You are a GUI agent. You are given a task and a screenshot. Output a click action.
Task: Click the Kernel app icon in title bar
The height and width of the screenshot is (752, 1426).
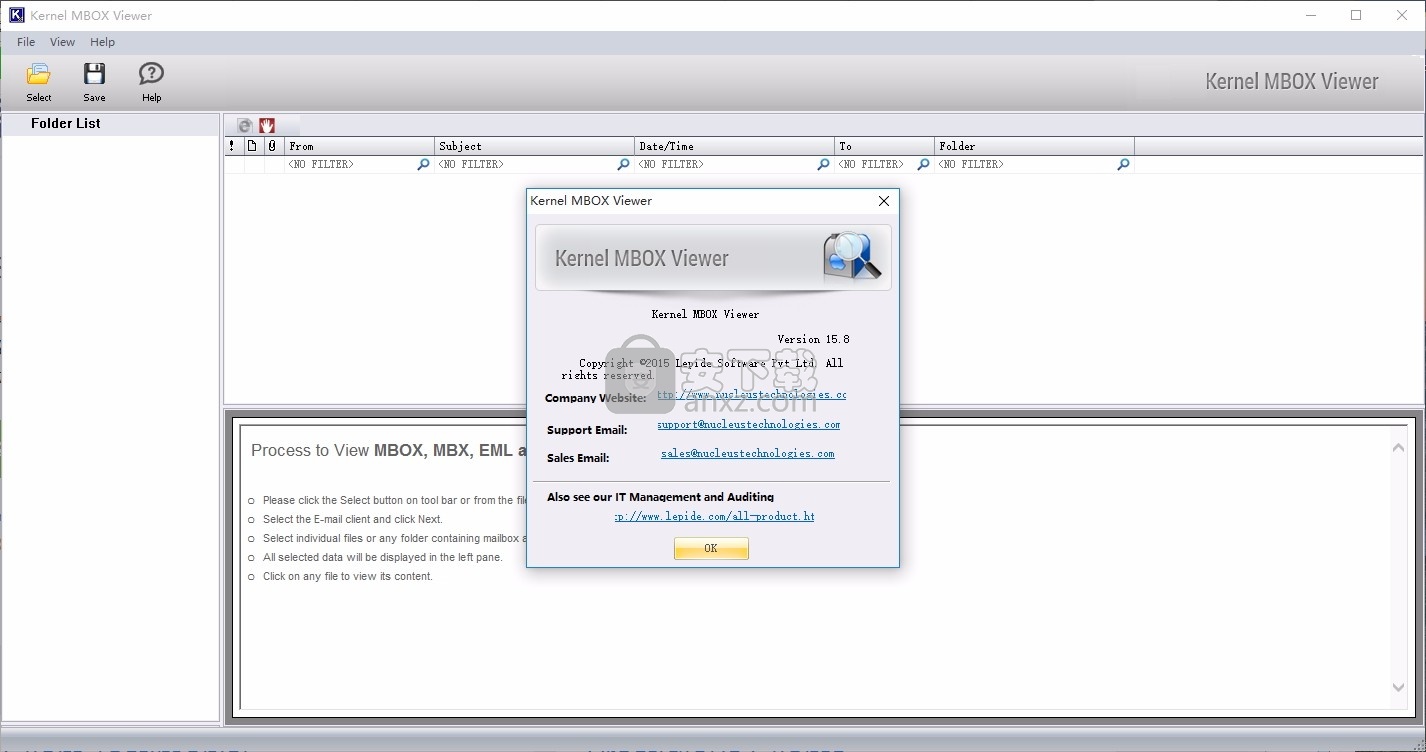(x=16, y=15)
